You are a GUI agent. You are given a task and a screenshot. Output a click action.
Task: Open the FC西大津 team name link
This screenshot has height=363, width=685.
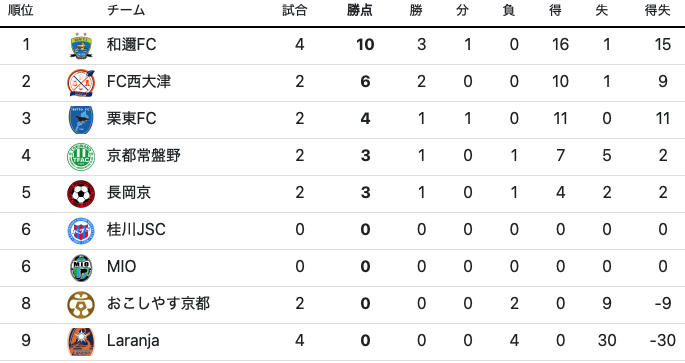point(139,82)
